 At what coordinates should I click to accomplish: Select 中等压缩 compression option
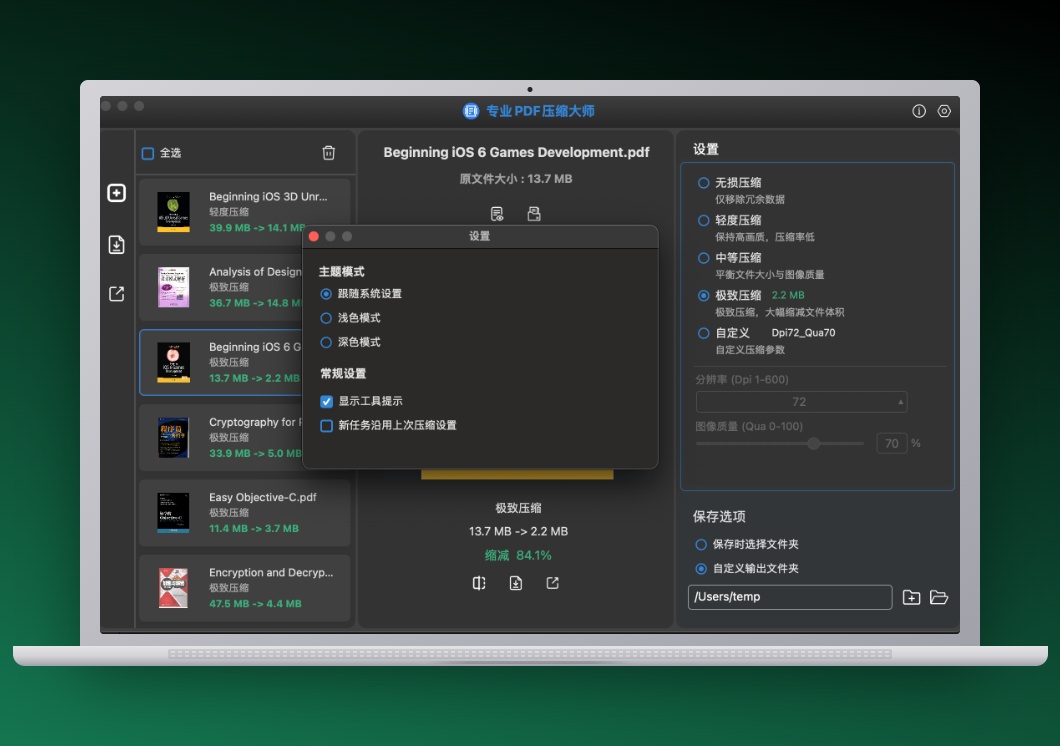(x=704, y=258)
